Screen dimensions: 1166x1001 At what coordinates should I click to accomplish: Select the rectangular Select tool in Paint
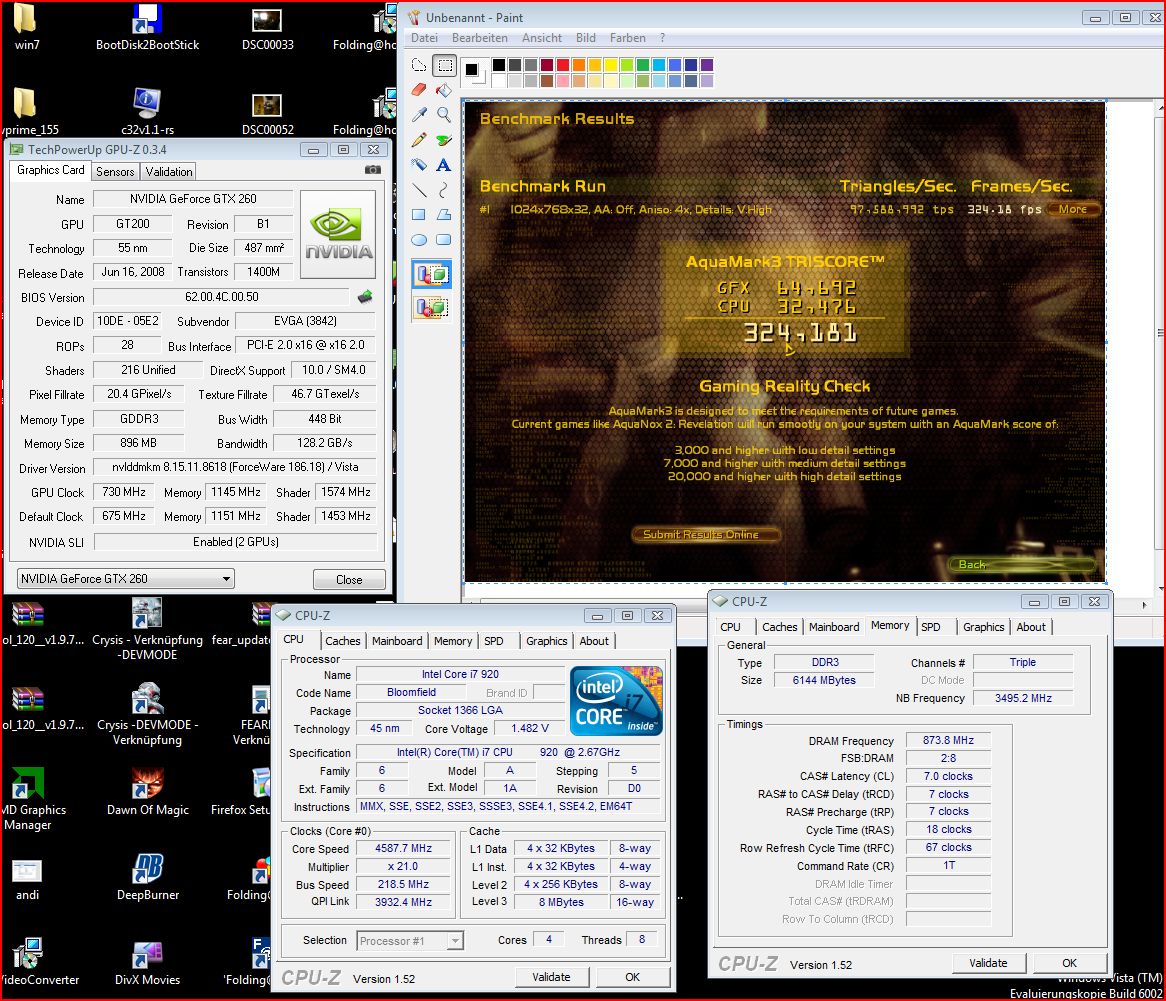pyautogui.click(x=445, y=65)
